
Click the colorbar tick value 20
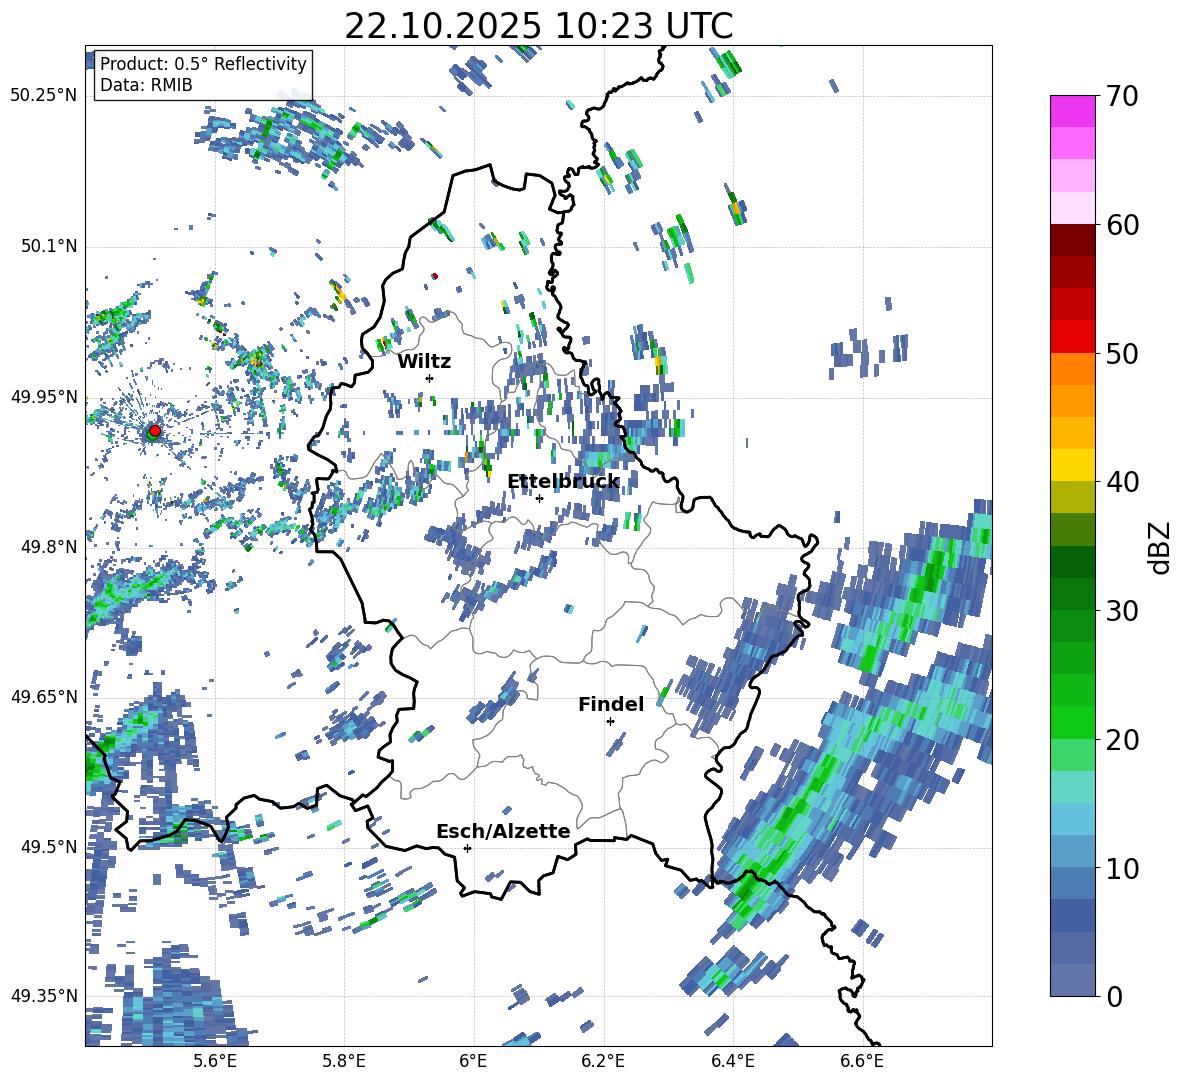(1122, 739)
